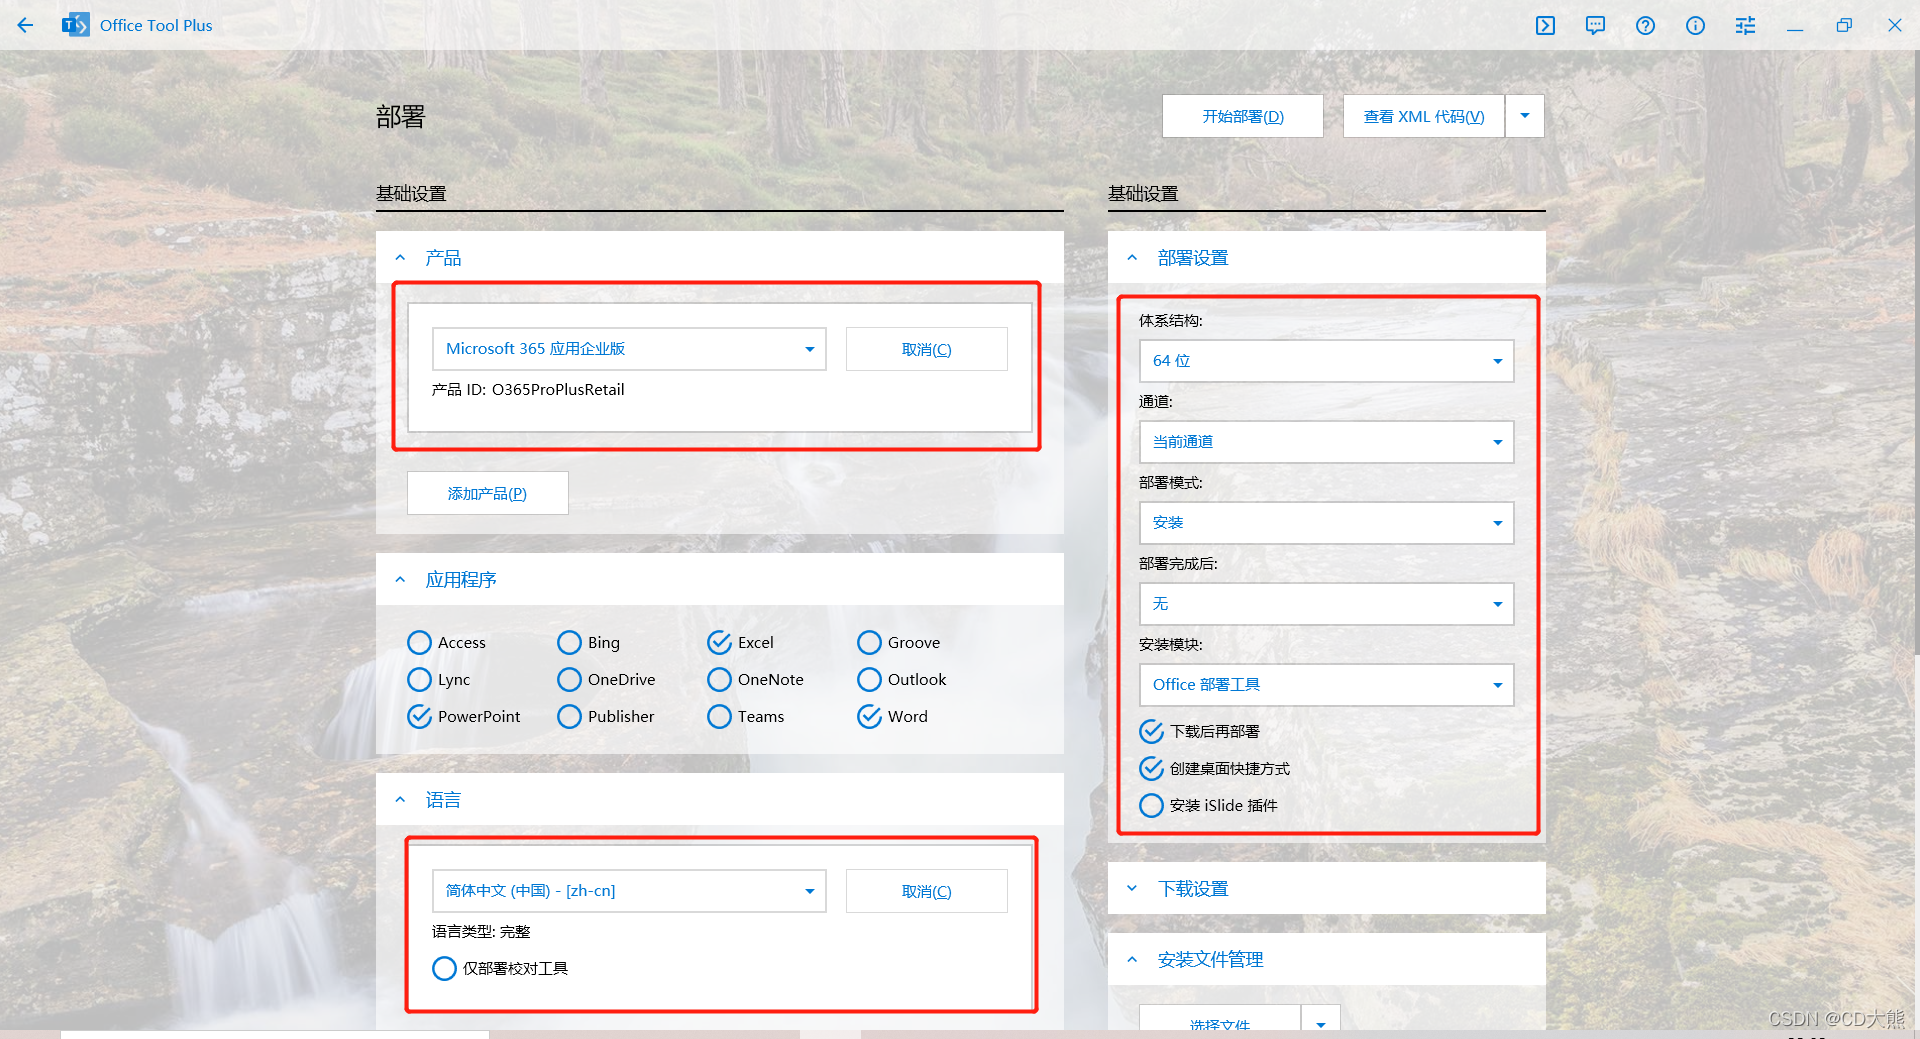Open the 当前通道 channel dropdown

click(1326, 442)
